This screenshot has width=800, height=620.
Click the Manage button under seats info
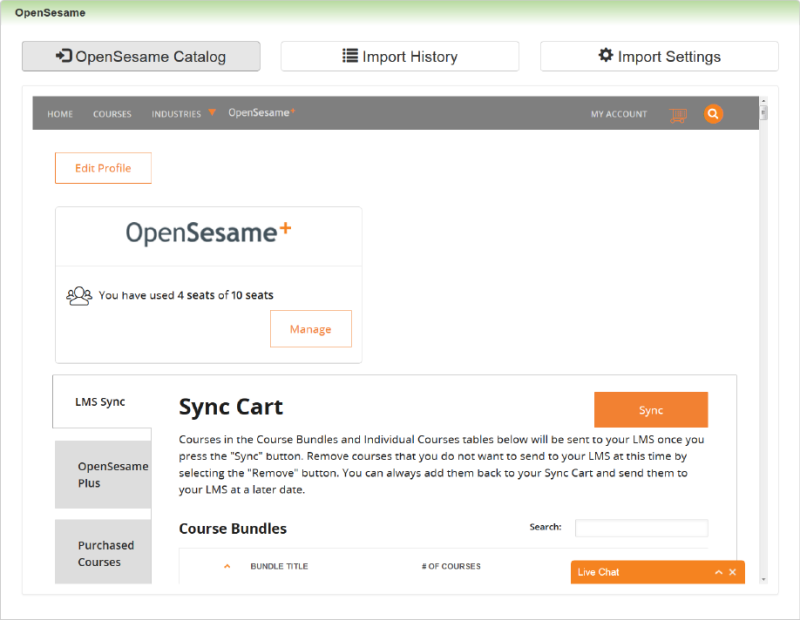click(311, 328)
